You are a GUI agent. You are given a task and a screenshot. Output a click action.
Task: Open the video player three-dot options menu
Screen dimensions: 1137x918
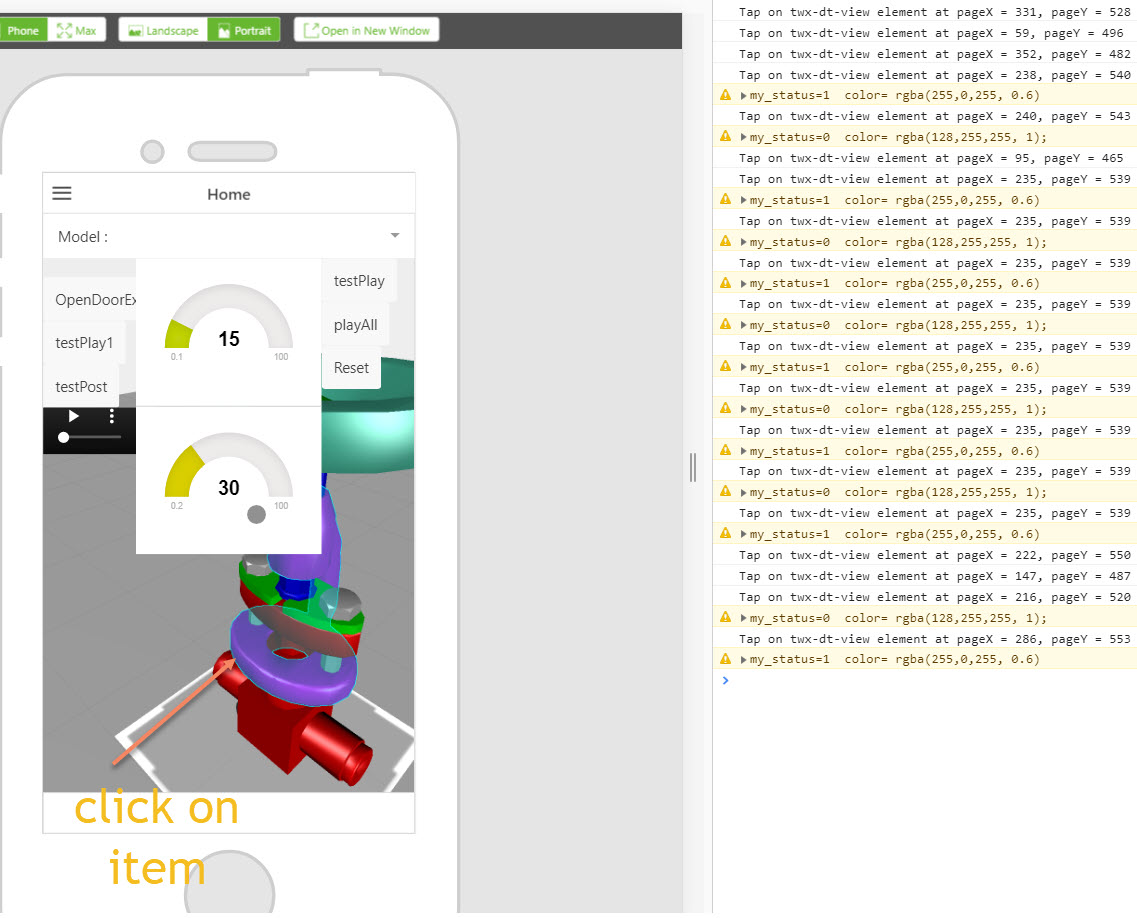pyautogui.click(x=111, y=416)
